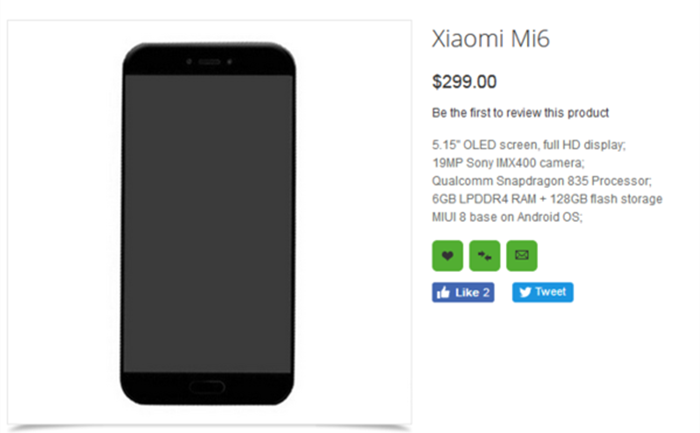Image resolution: width=700 pixels, height=433 pixels.
Task: Click the MIUI 8 Android OS line
Action: click(507, 217)
